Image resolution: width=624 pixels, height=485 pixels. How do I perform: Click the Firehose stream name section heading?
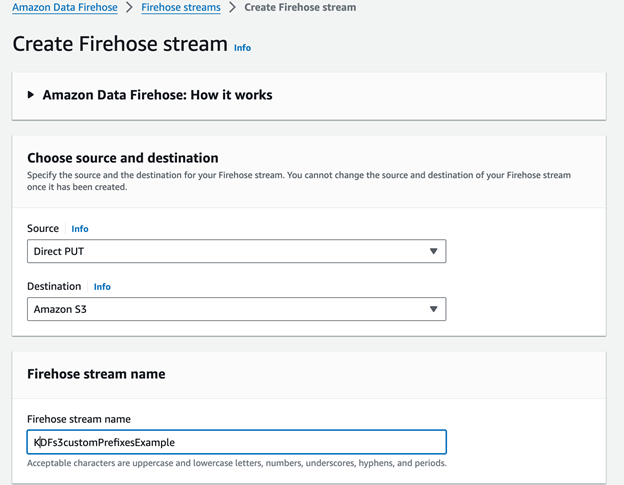tap(96, 374)
